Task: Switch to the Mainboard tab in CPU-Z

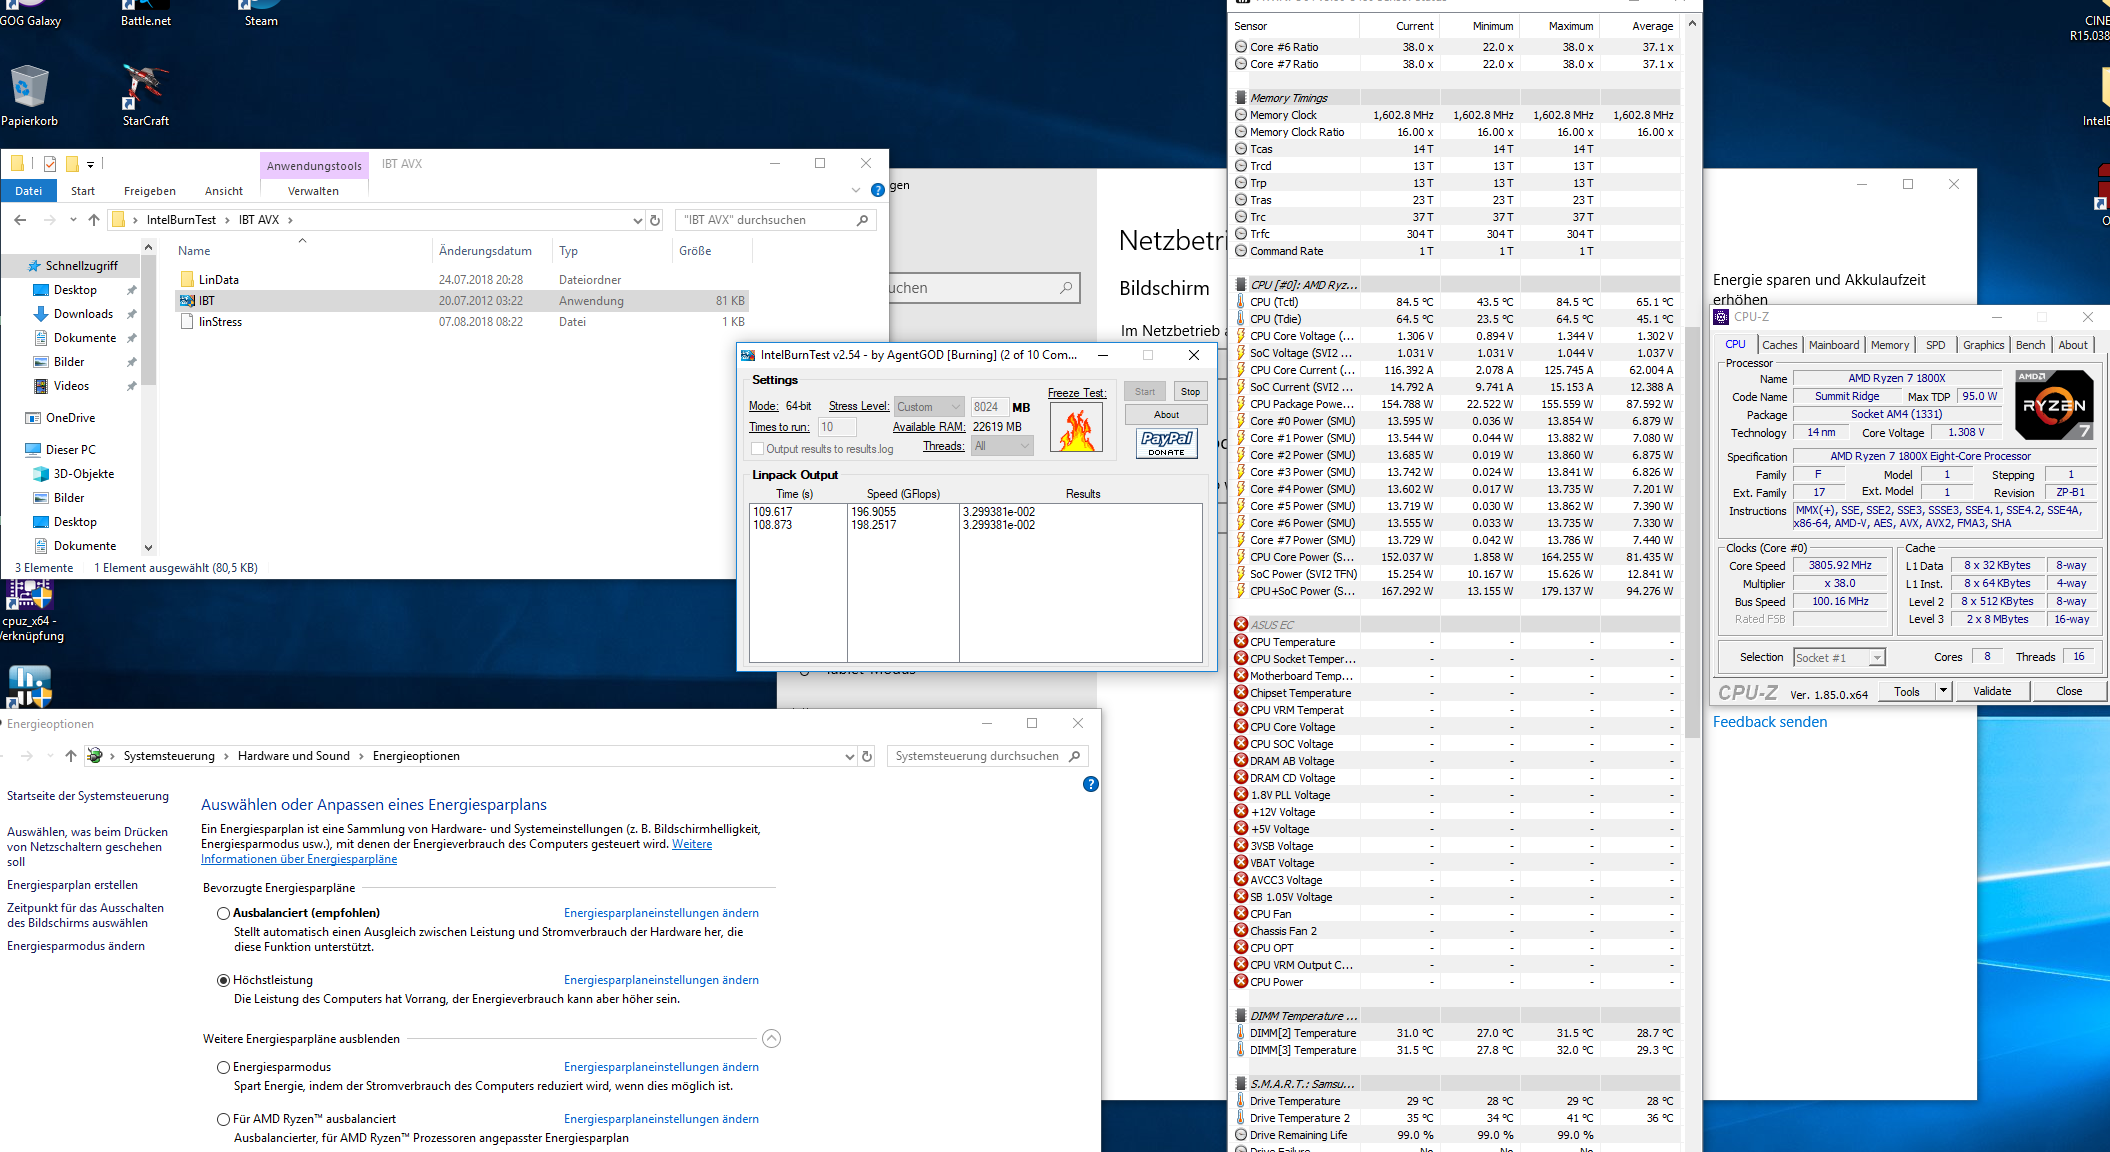Action: tap(1834, 345)
